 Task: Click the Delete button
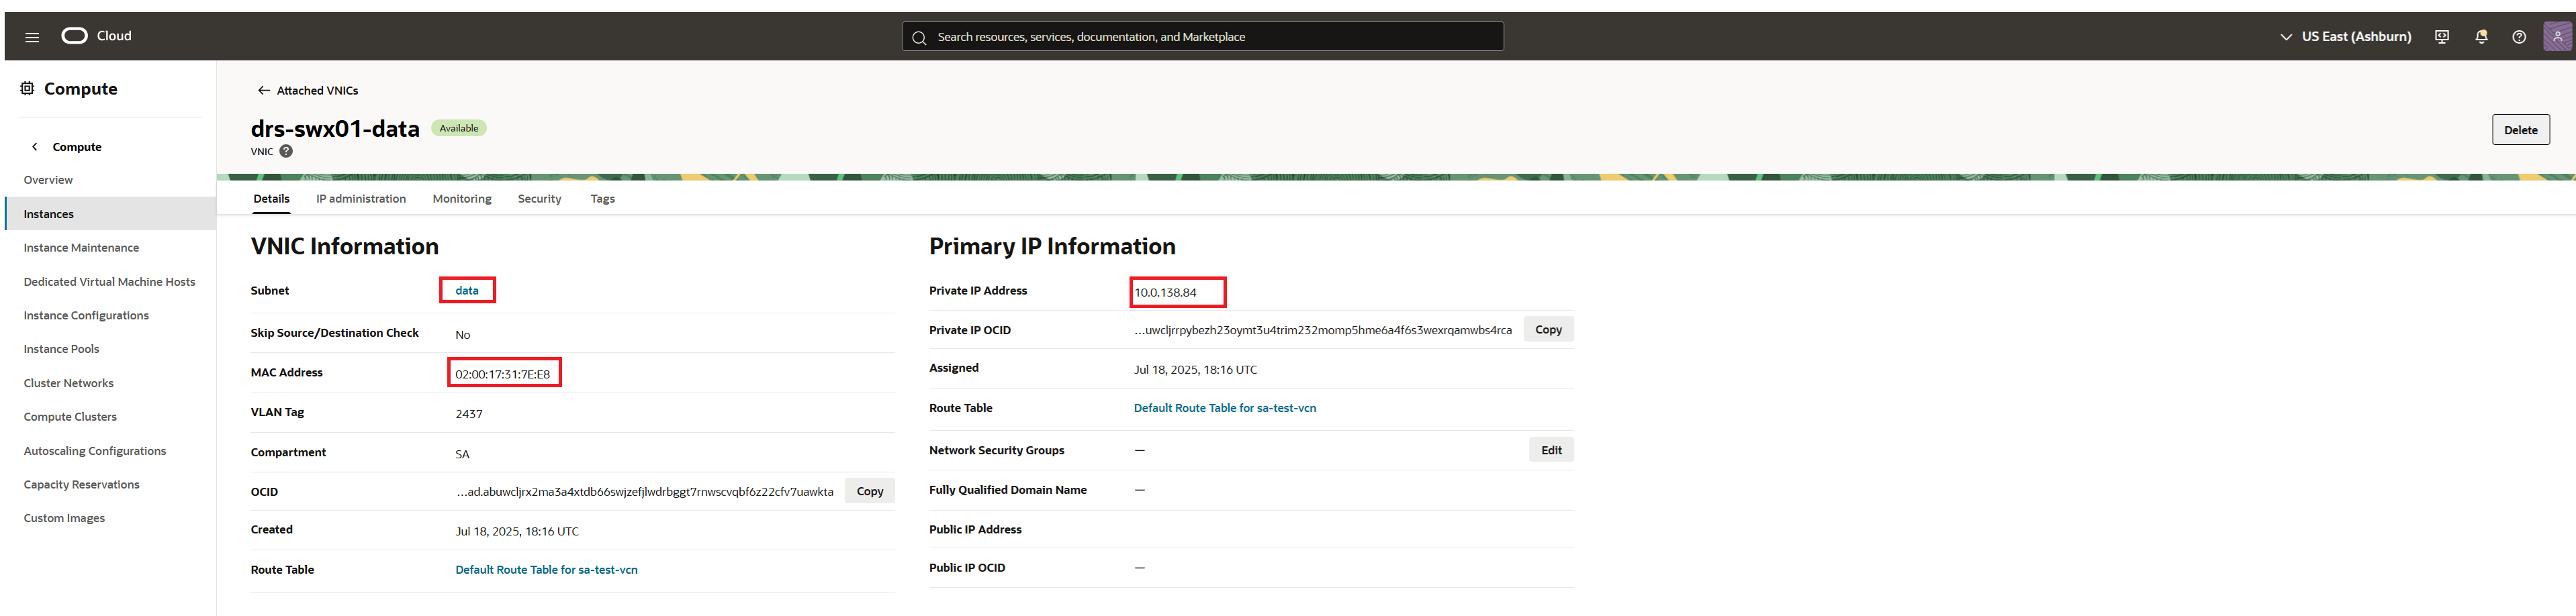coord(2520,129)
